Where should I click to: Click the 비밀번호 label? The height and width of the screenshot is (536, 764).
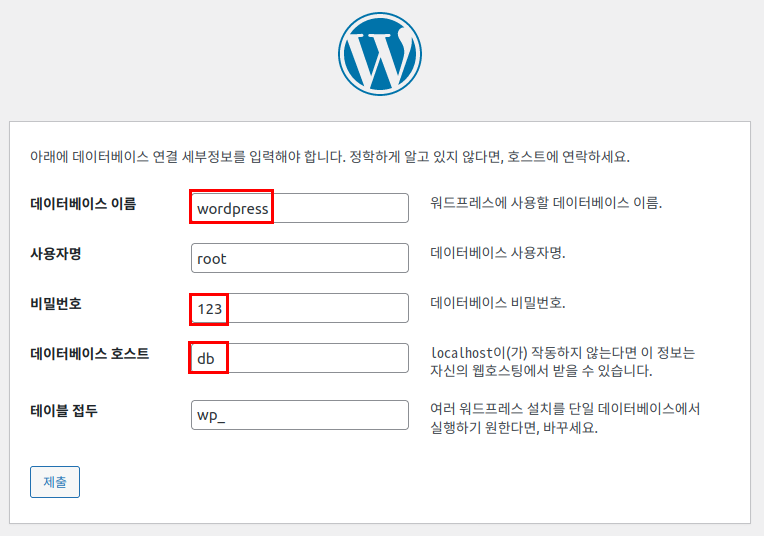pyautogui.click(x=56, y=304)
